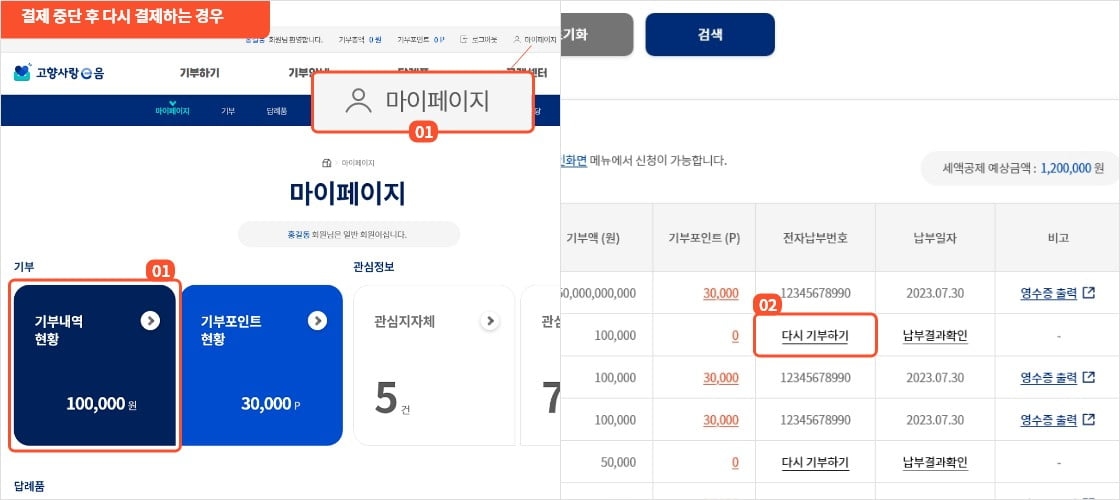The height and width of the screenshot is (500, 1120).
Task: Click the home icon in the breadcrumb
Action: tap(326, 163)
